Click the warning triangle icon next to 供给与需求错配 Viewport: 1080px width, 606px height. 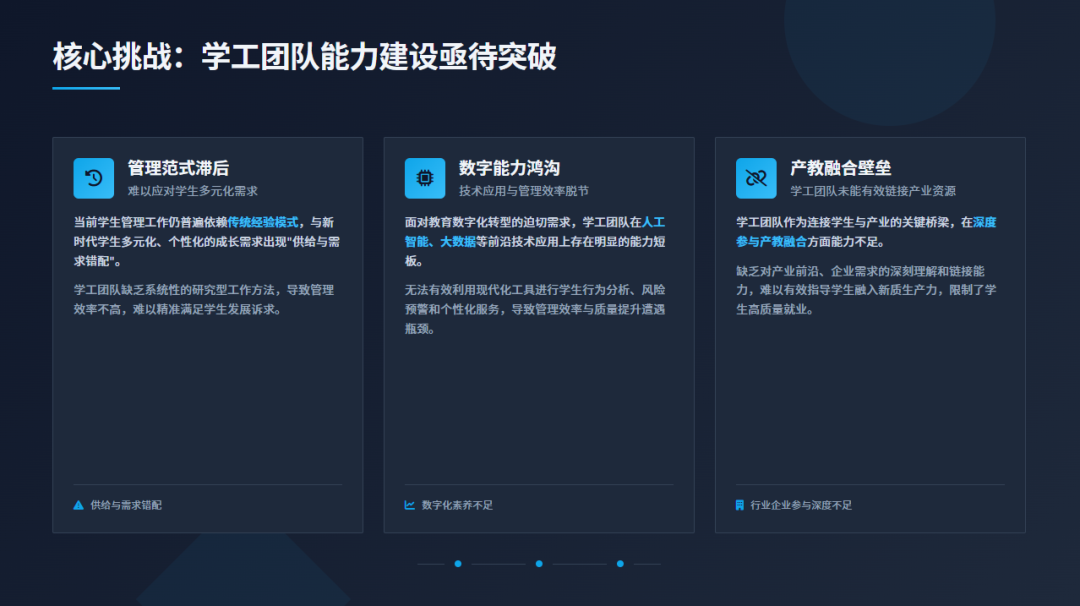pyautogui.click(x=79, y=505)
